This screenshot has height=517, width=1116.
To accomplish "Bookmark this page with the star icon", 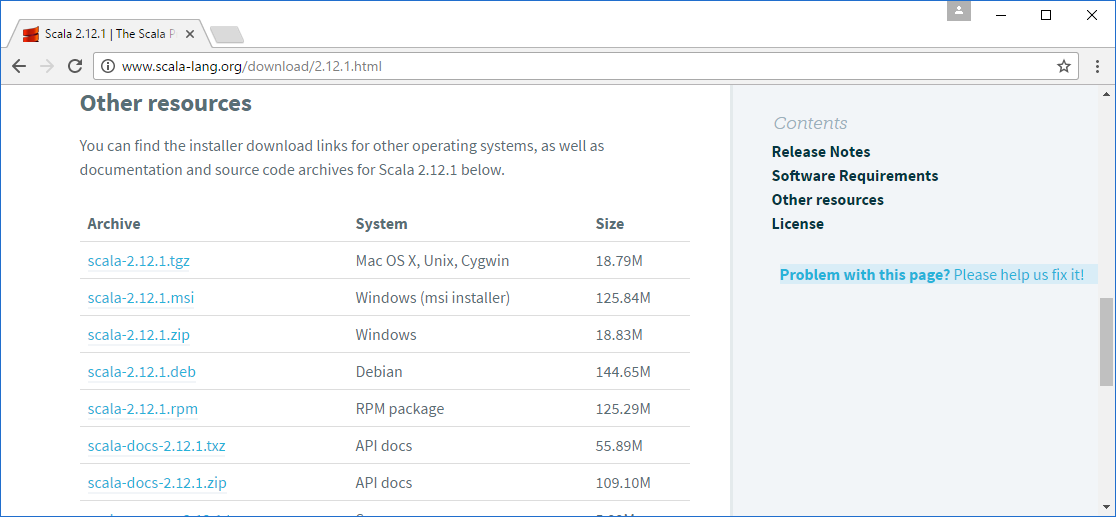I will coord(1063,66).
